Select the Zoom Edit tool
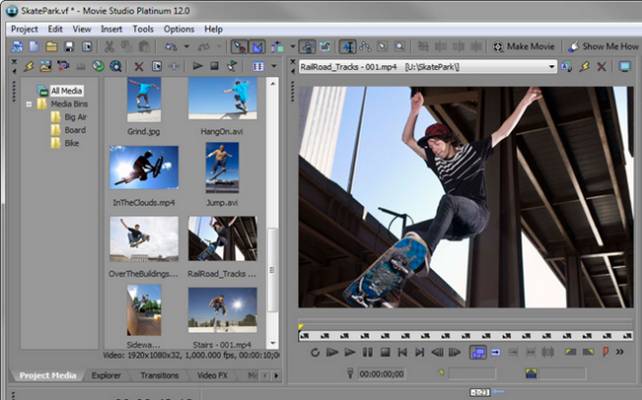The width and height of the screenshot is (642, 400). point(400,46)
